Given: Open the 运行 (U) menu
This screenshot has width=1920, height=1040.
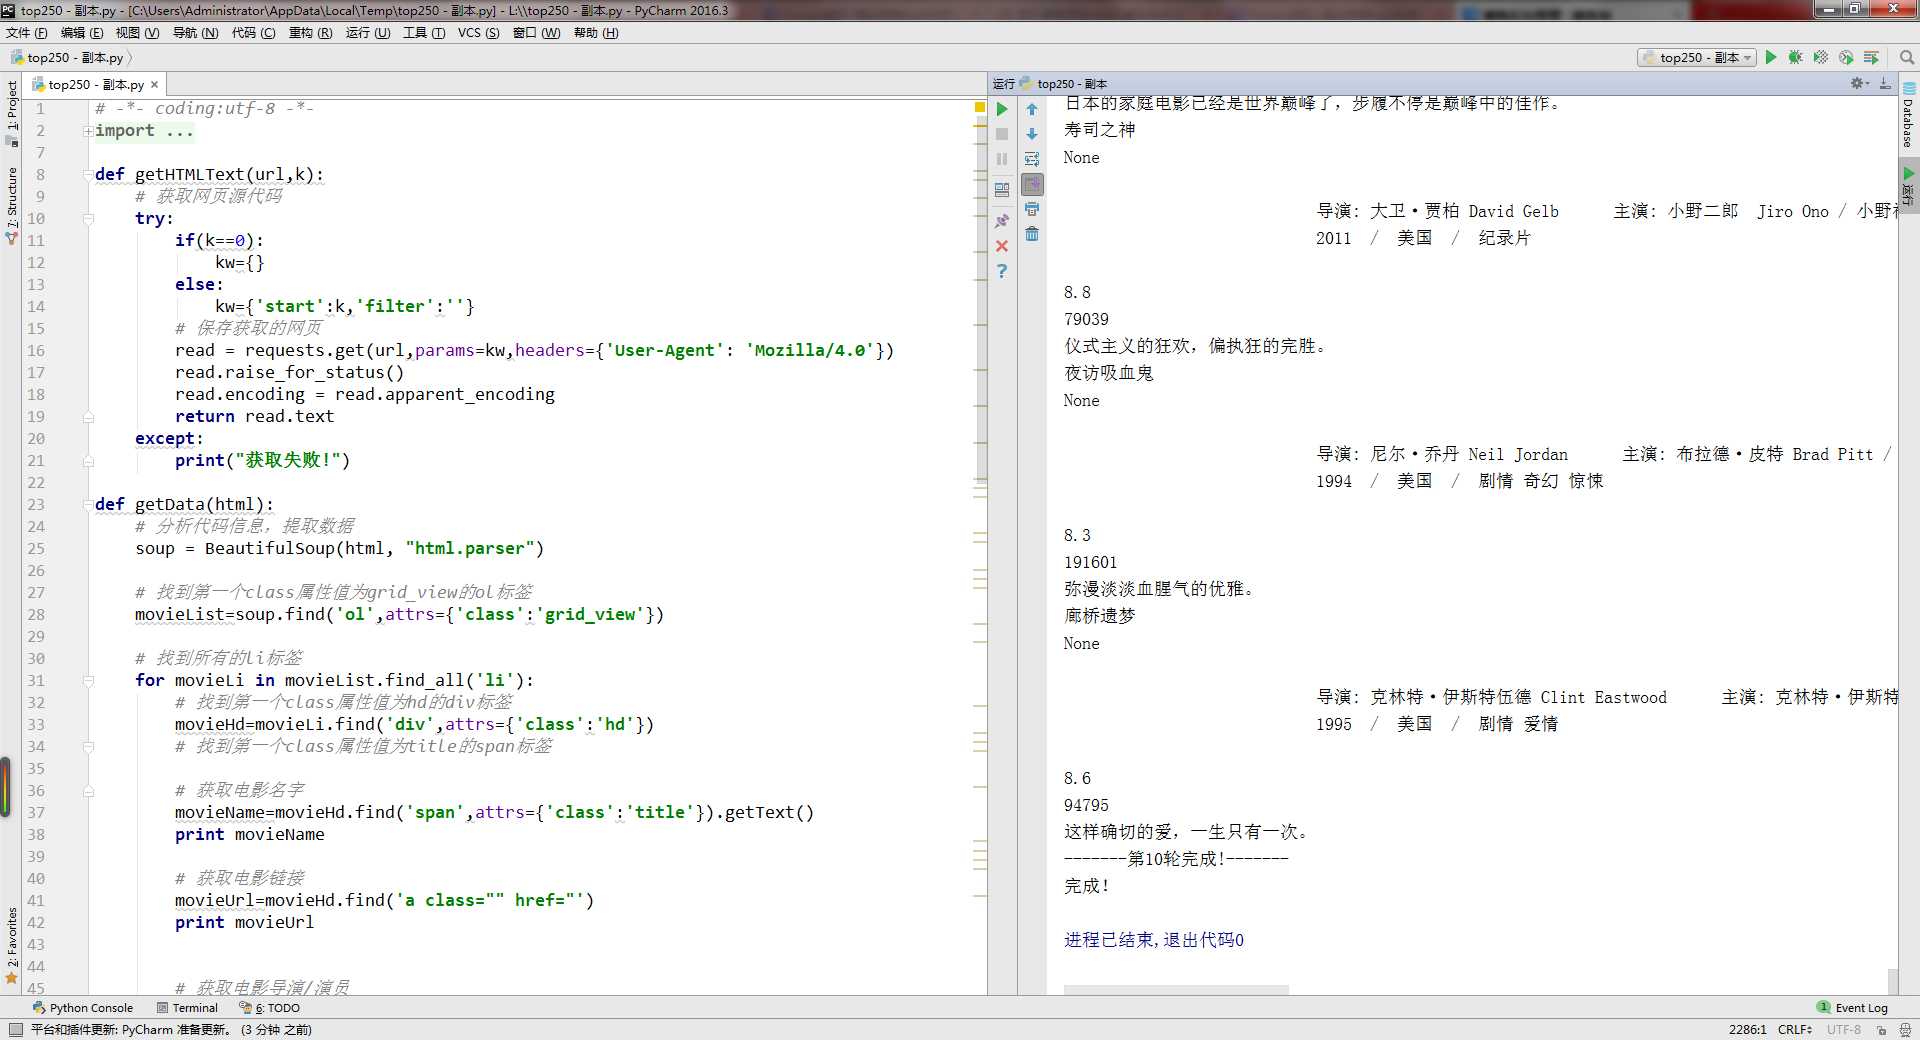Looking at the screenshot, I should (368, 33).
